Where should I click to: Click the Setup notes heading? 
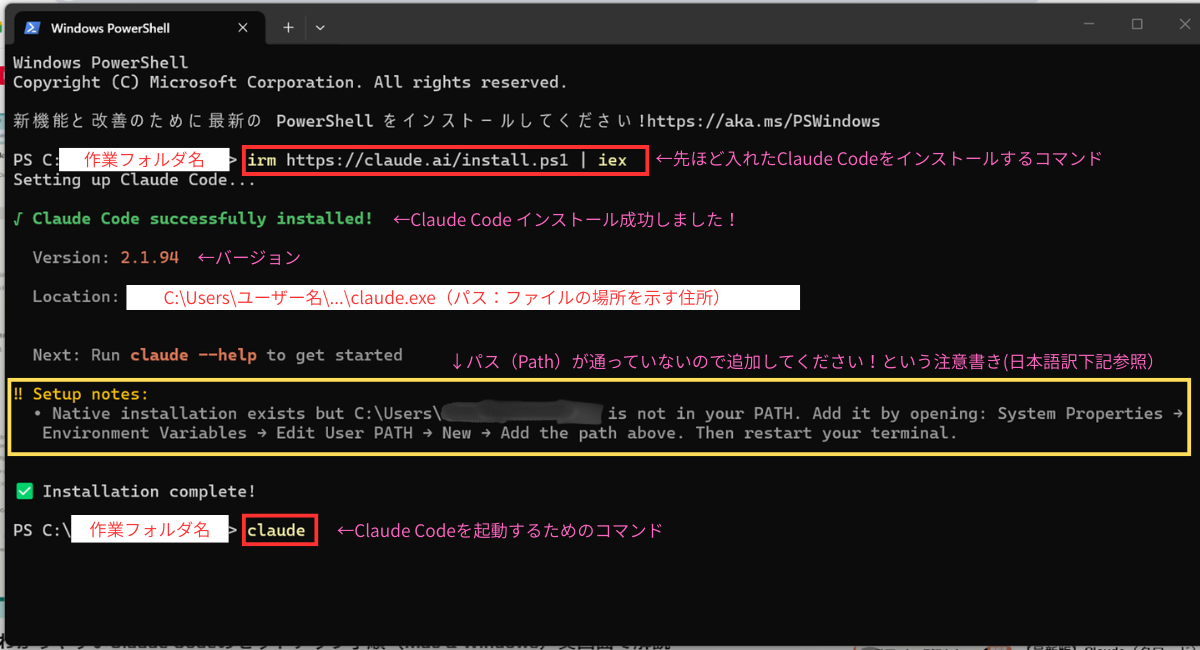[x=90, y=394]
